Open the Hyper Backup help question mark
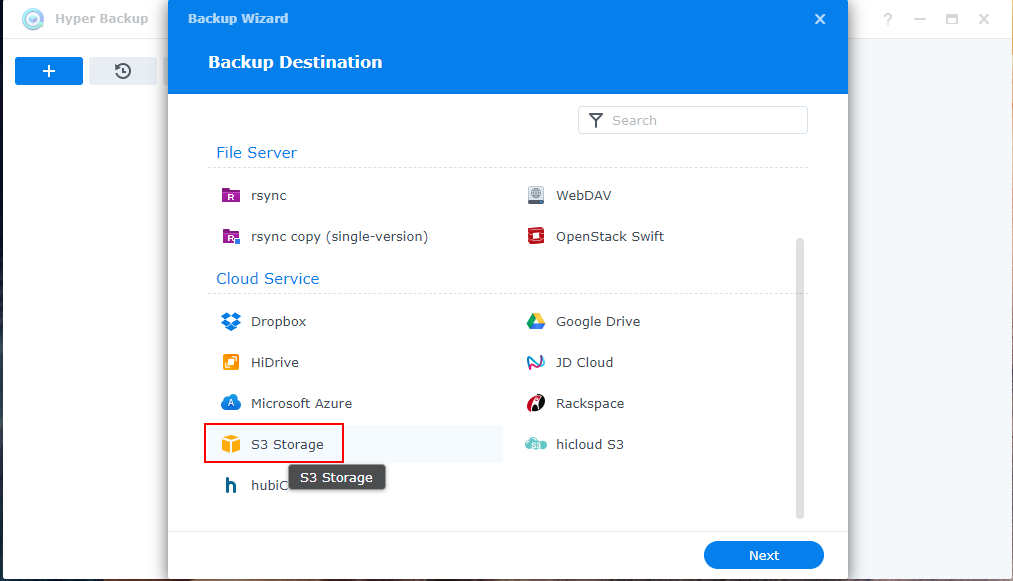 pos(887,19)
